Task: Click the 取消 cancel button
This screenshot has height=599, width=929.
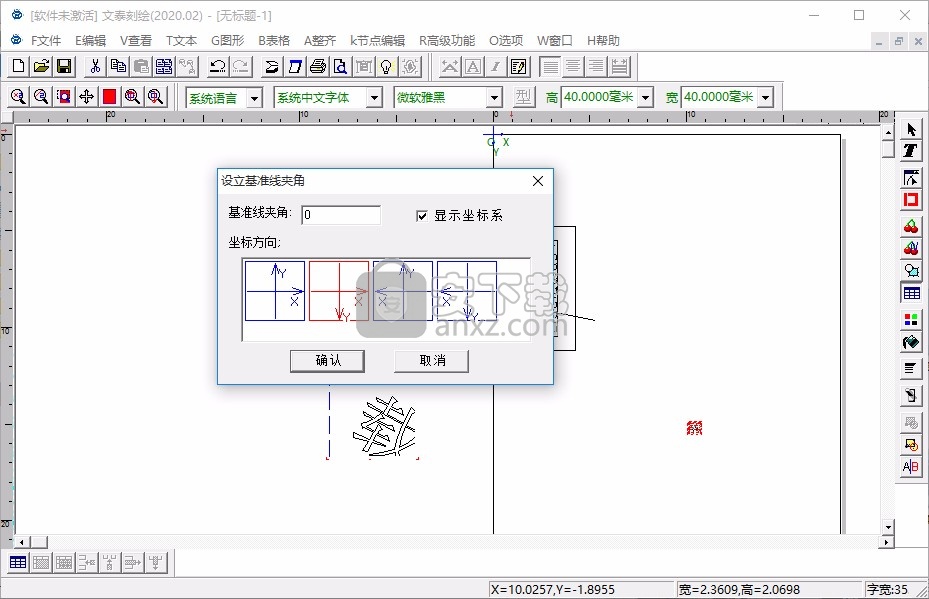Action: point(431,361)
